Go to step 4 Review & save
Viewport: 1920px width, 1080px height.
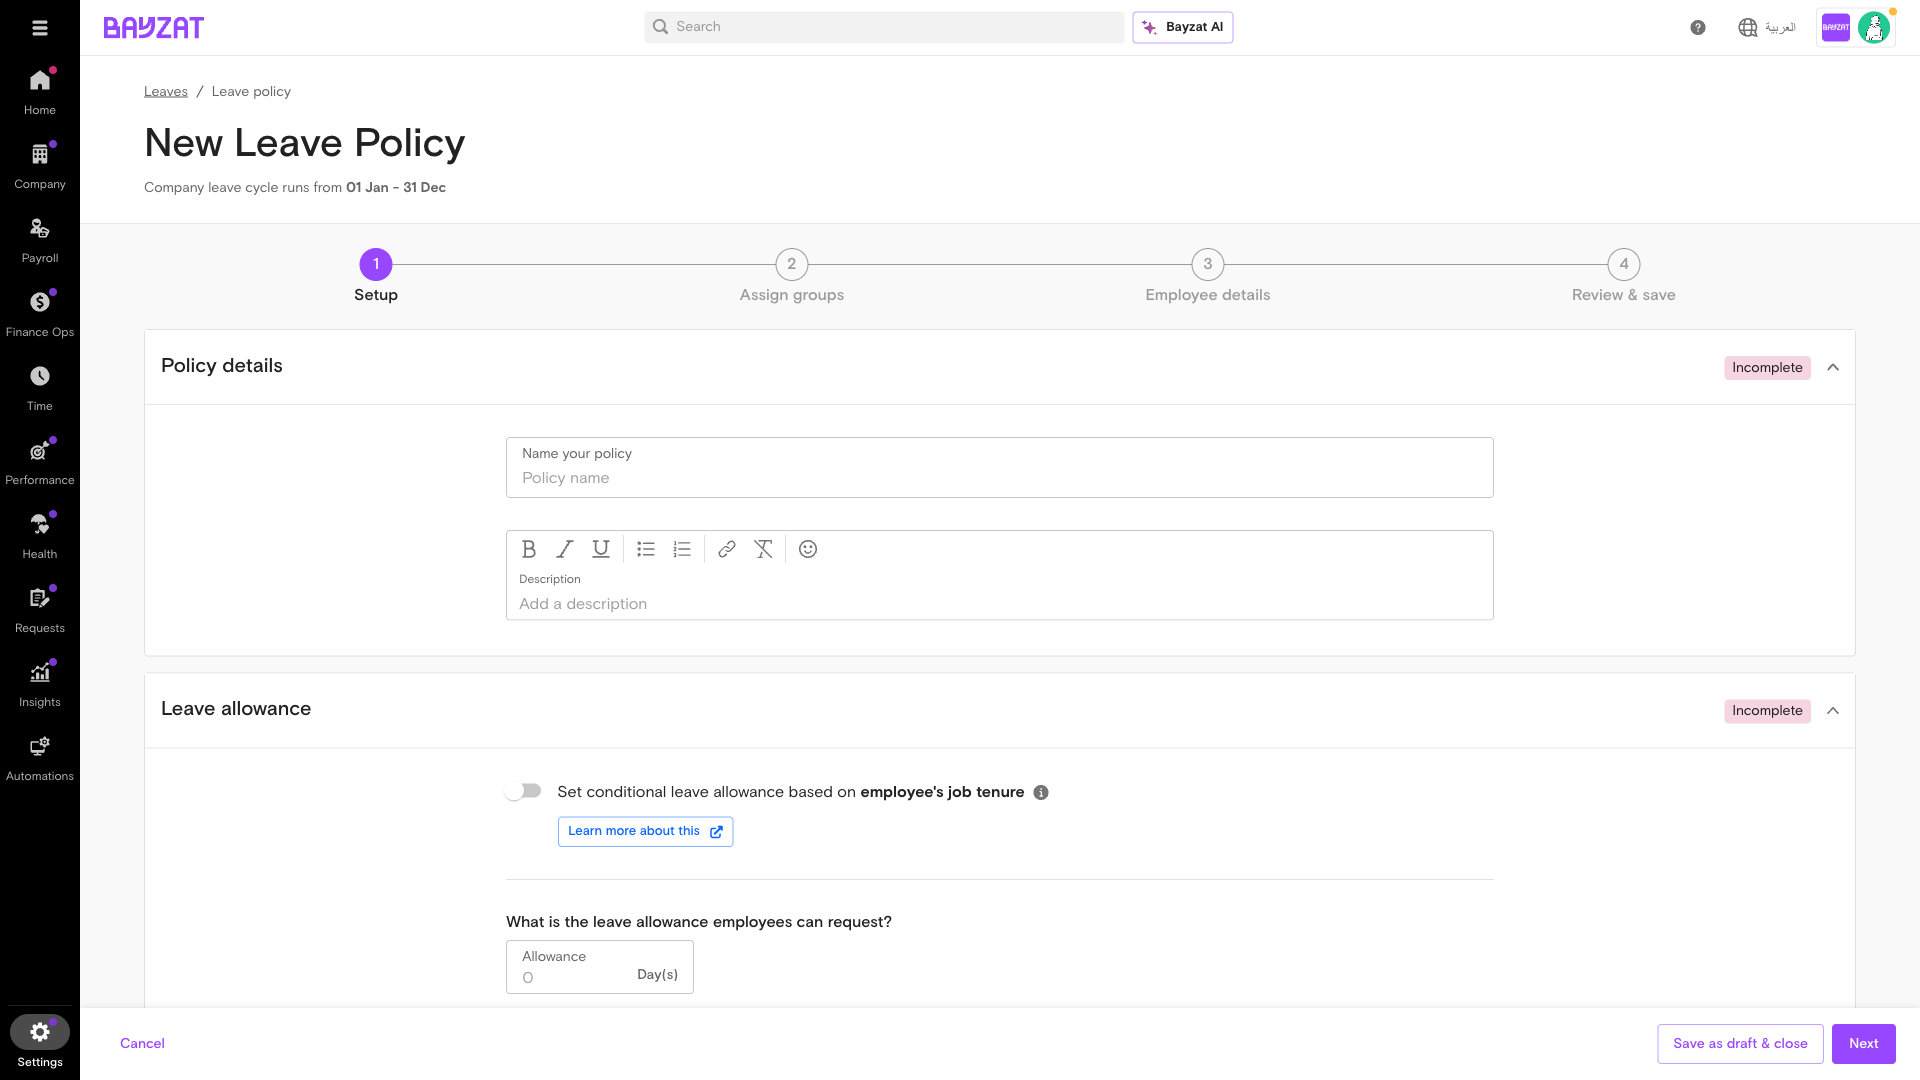tap(1624, 276)
